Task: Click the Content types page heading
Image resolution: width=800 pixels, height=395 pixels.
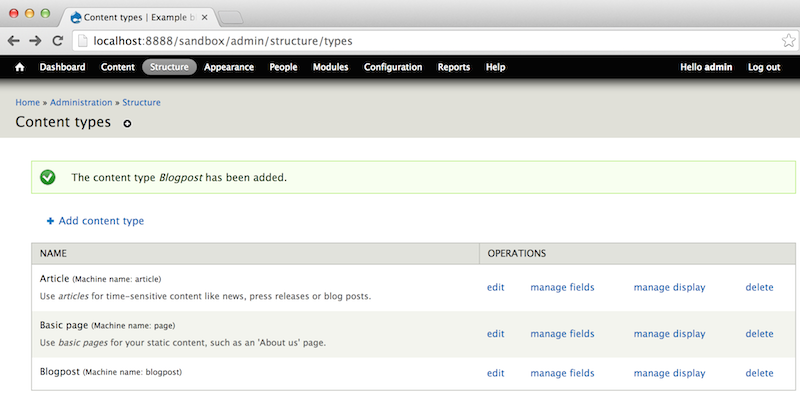Action: tap(63, 122)
